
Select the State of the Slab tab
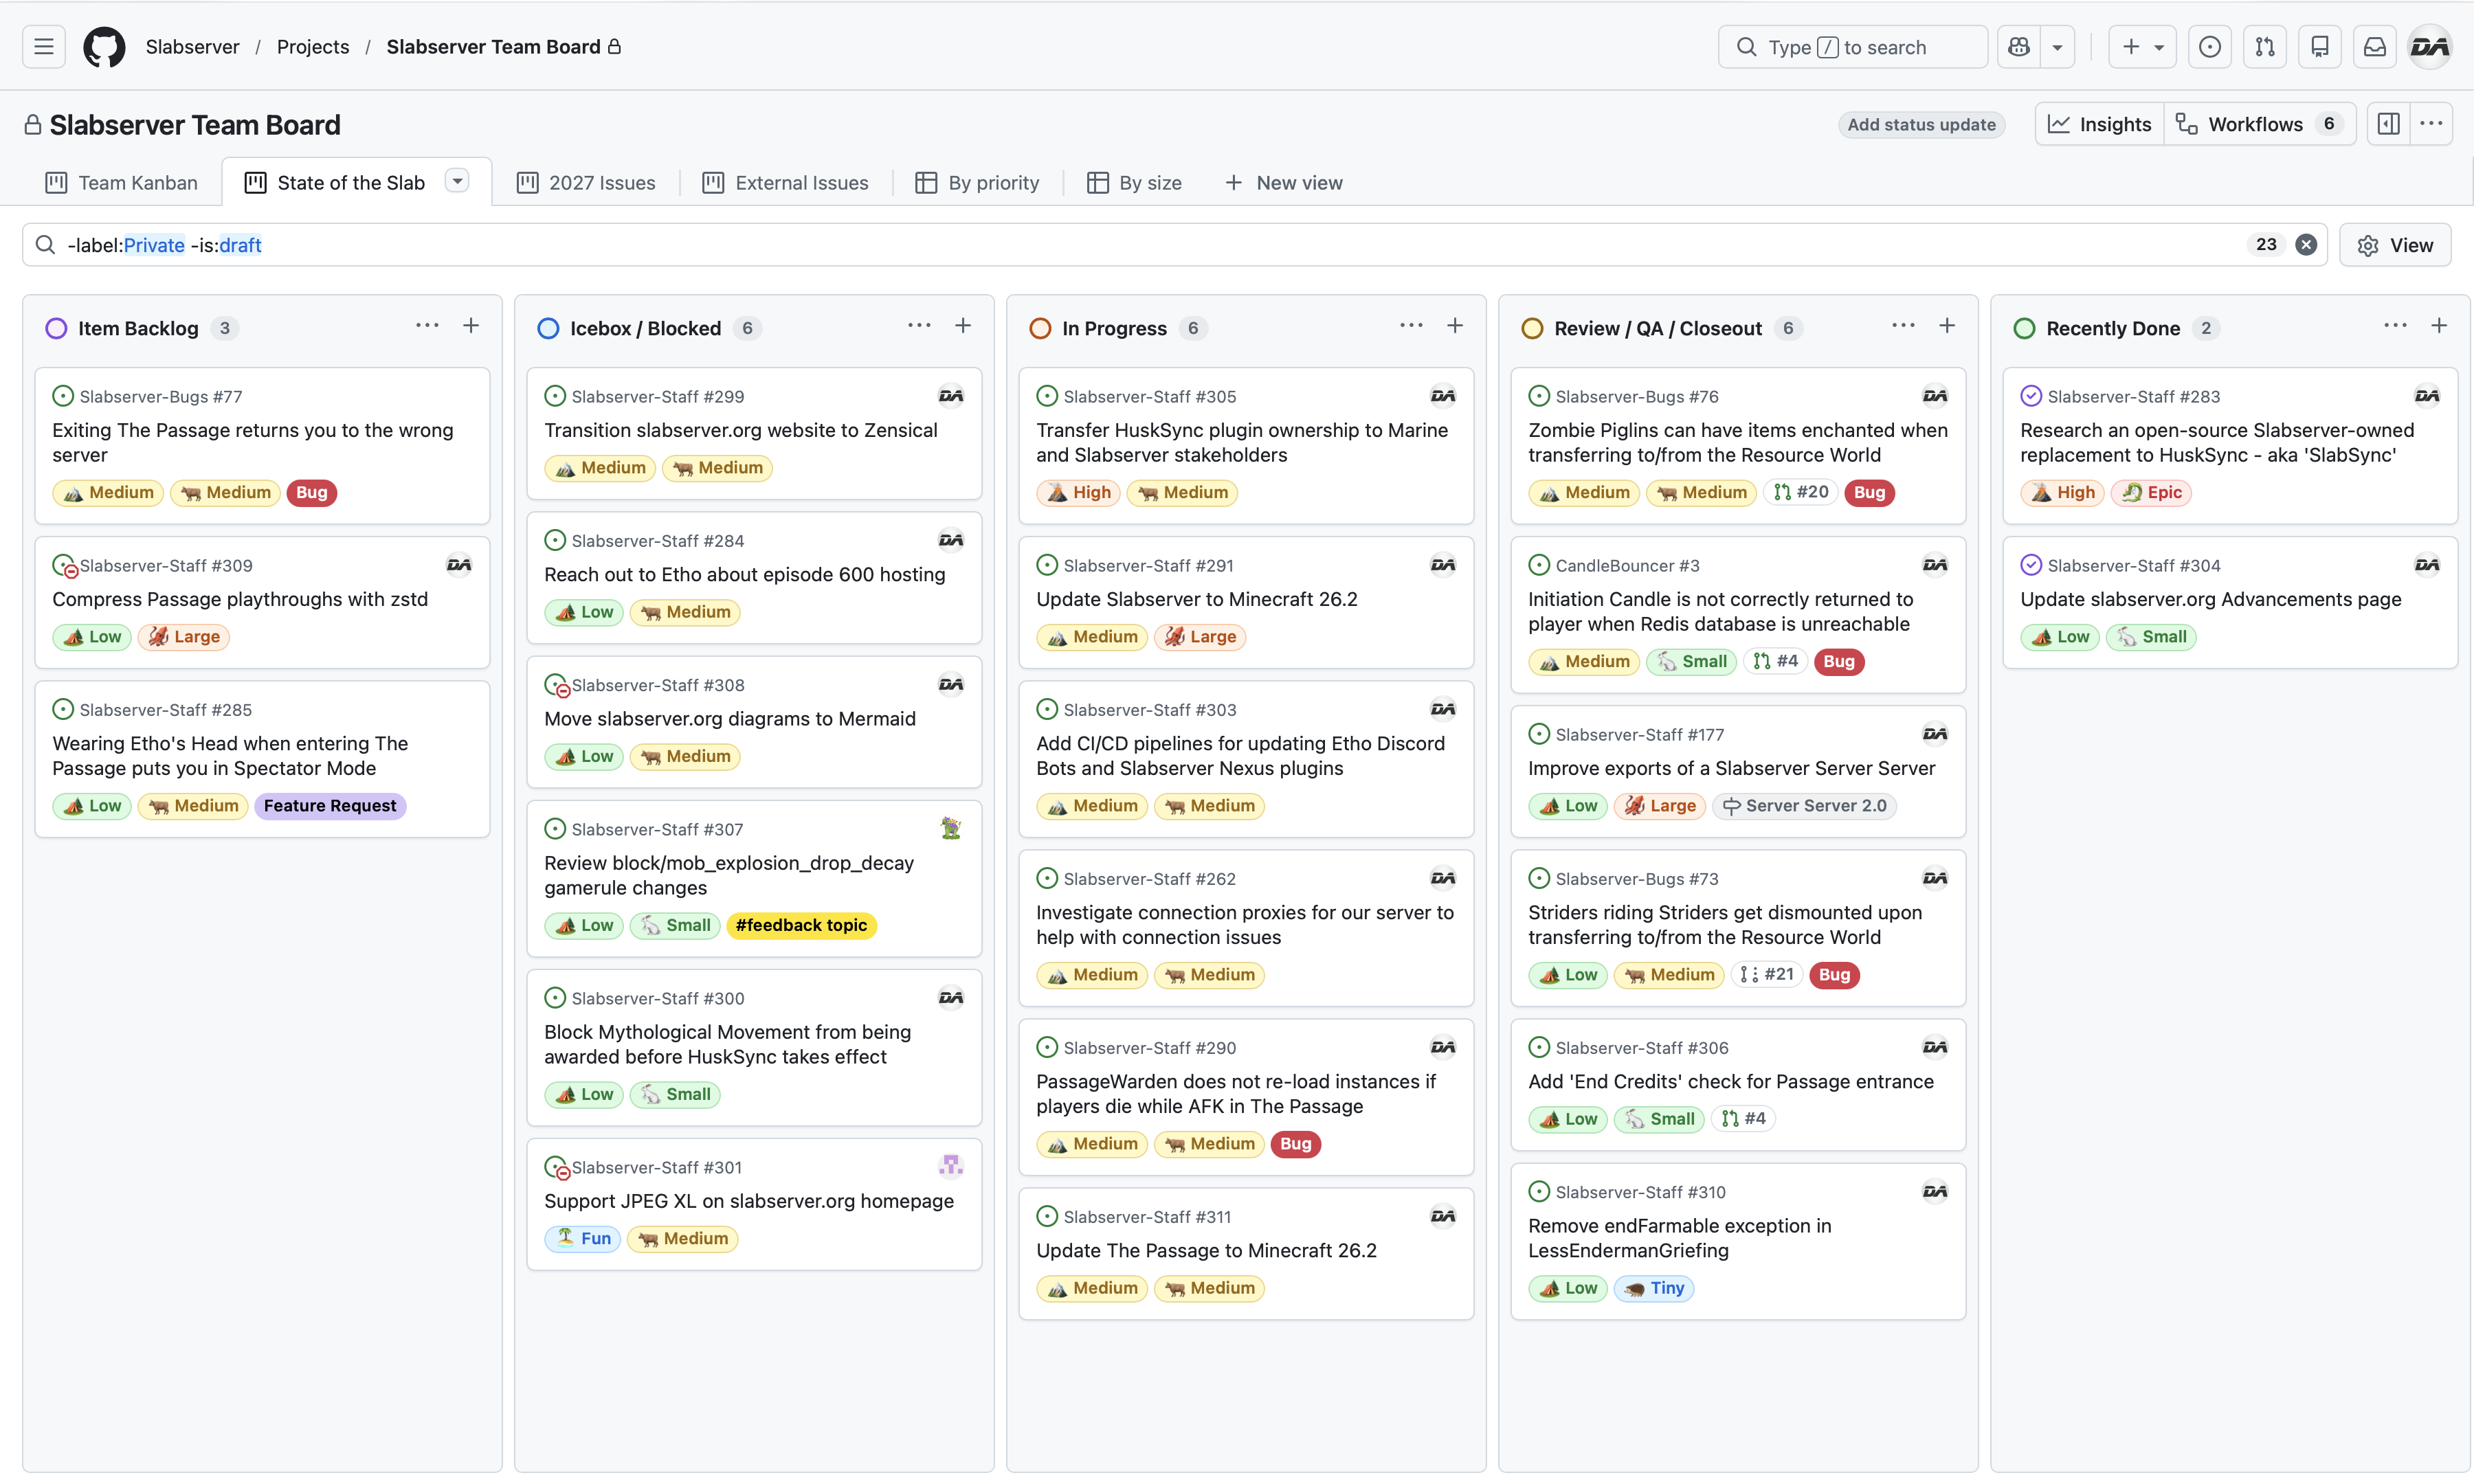(x=335, y=183)
